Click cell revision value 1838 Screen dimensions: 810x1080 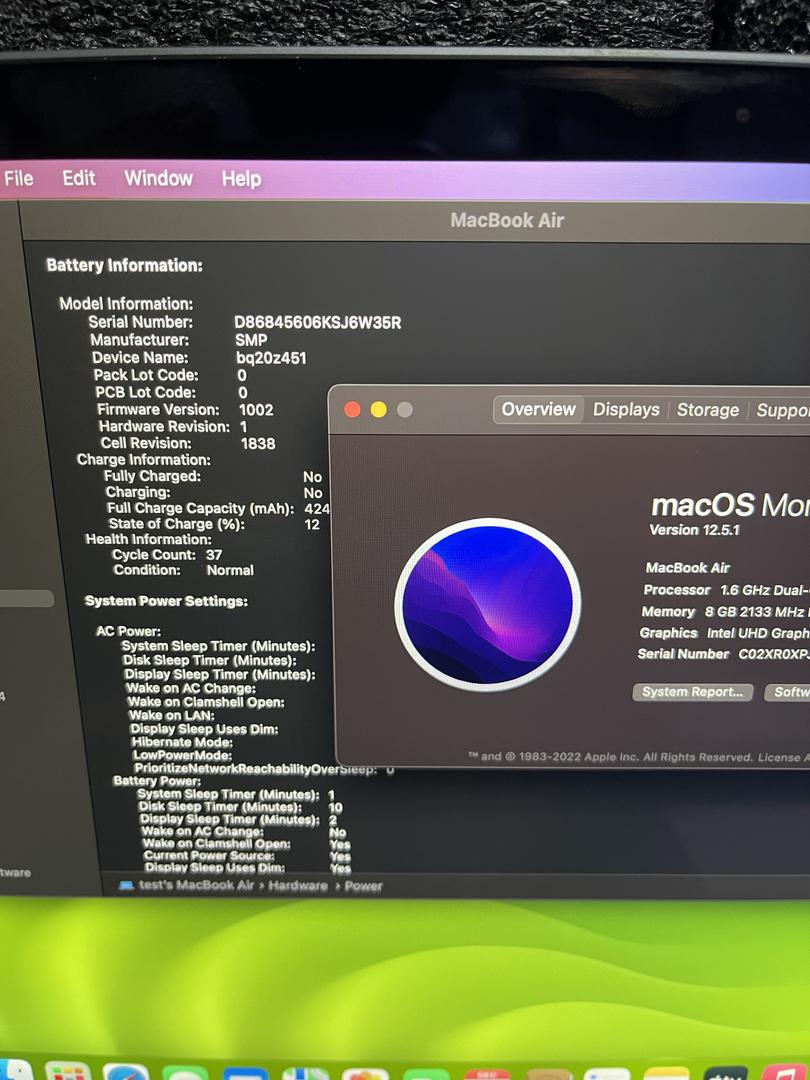tap(258, 444)
